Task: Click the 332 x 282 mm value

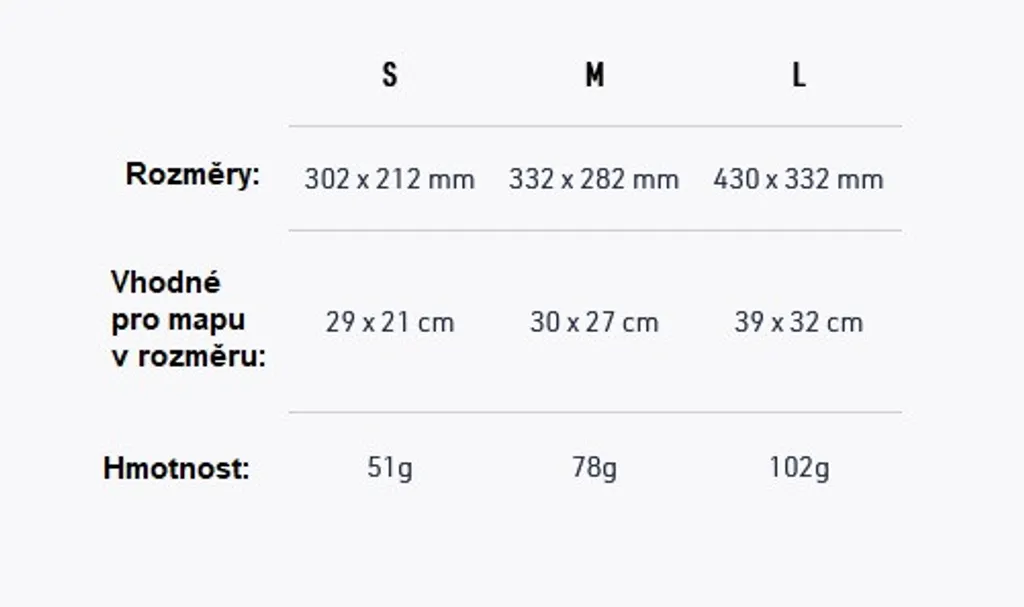Action: (594, 179)
